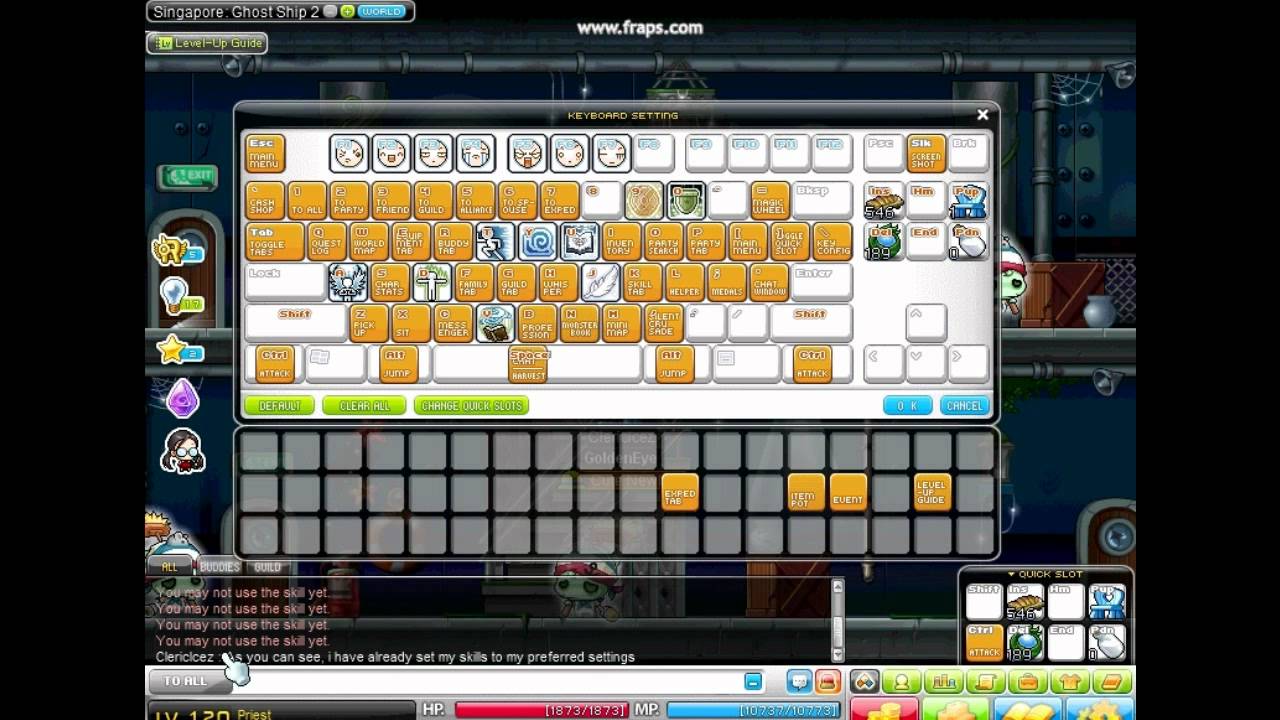The image size is (1280, 720).
Task: Click the green Exit sign icon
Action: (x=187, y=176)
